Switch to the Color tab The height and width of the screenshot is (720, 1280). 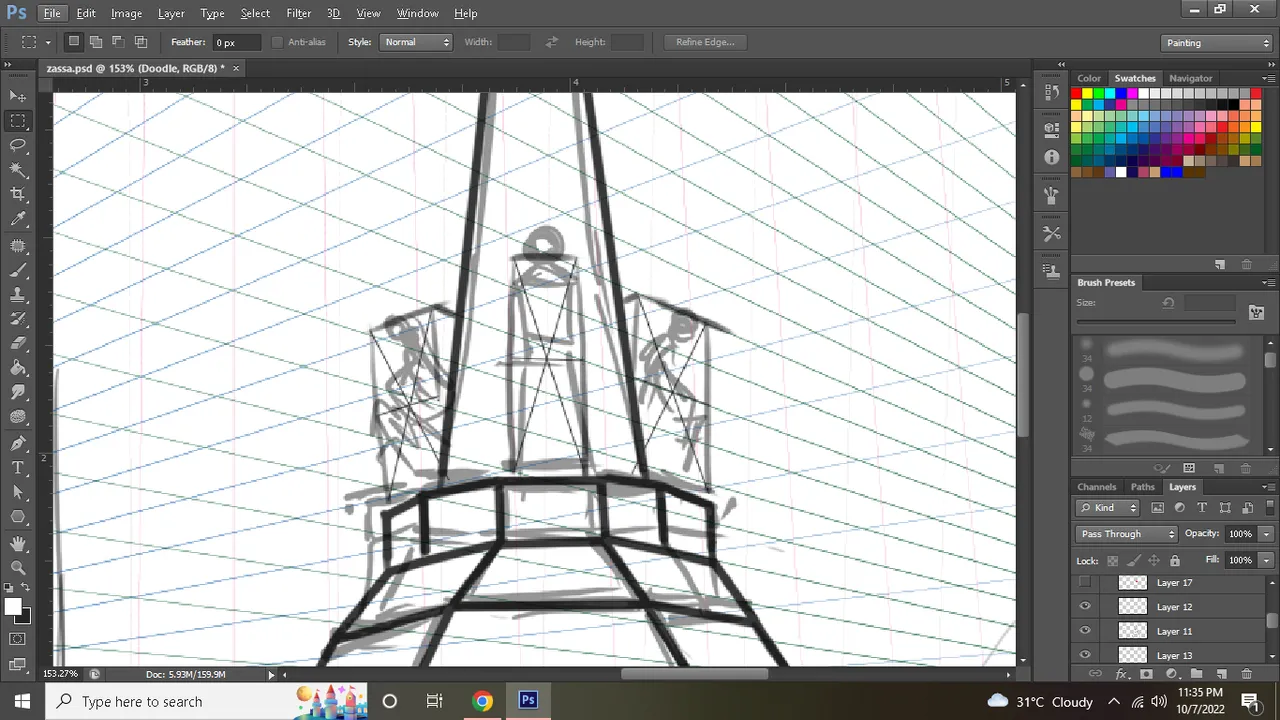coord(1089,78)
